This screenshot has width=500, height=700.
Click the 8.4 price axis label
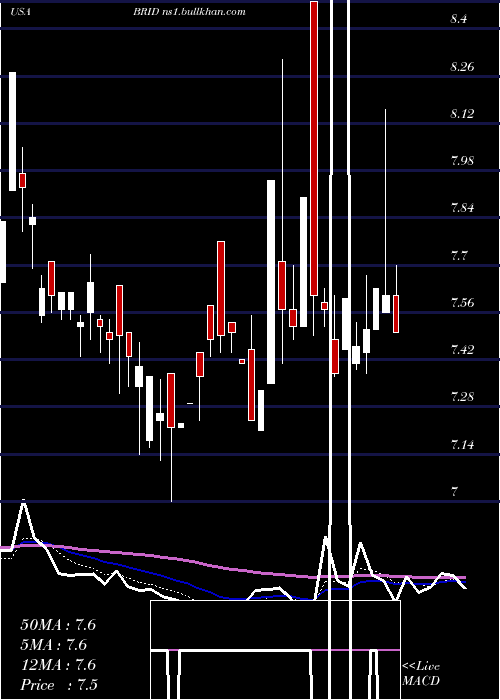(x=459, y=19)
